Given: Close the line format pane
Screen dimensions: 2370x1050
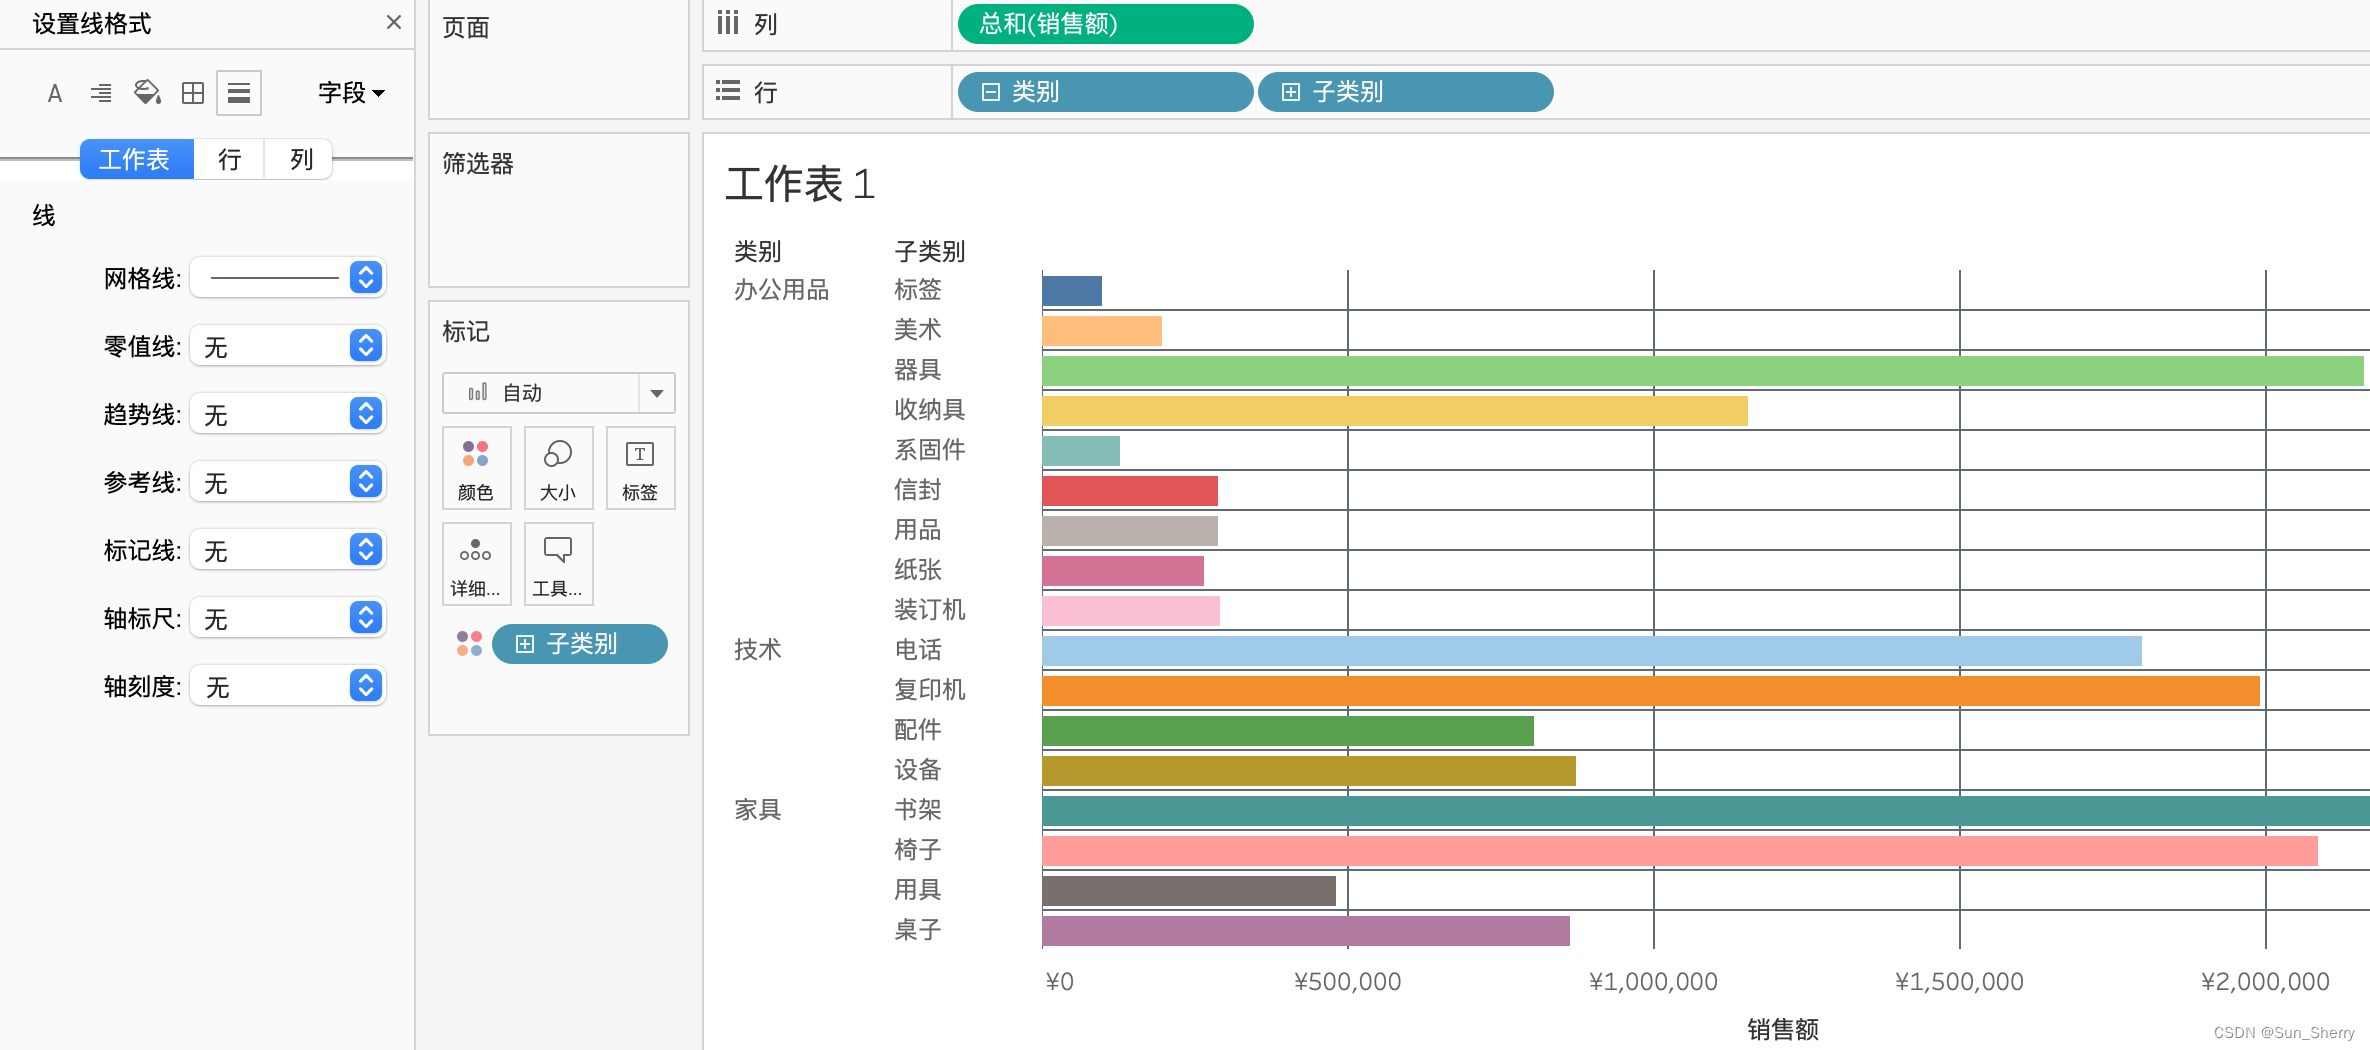Looking at the screenshot, I should [394, 22].
